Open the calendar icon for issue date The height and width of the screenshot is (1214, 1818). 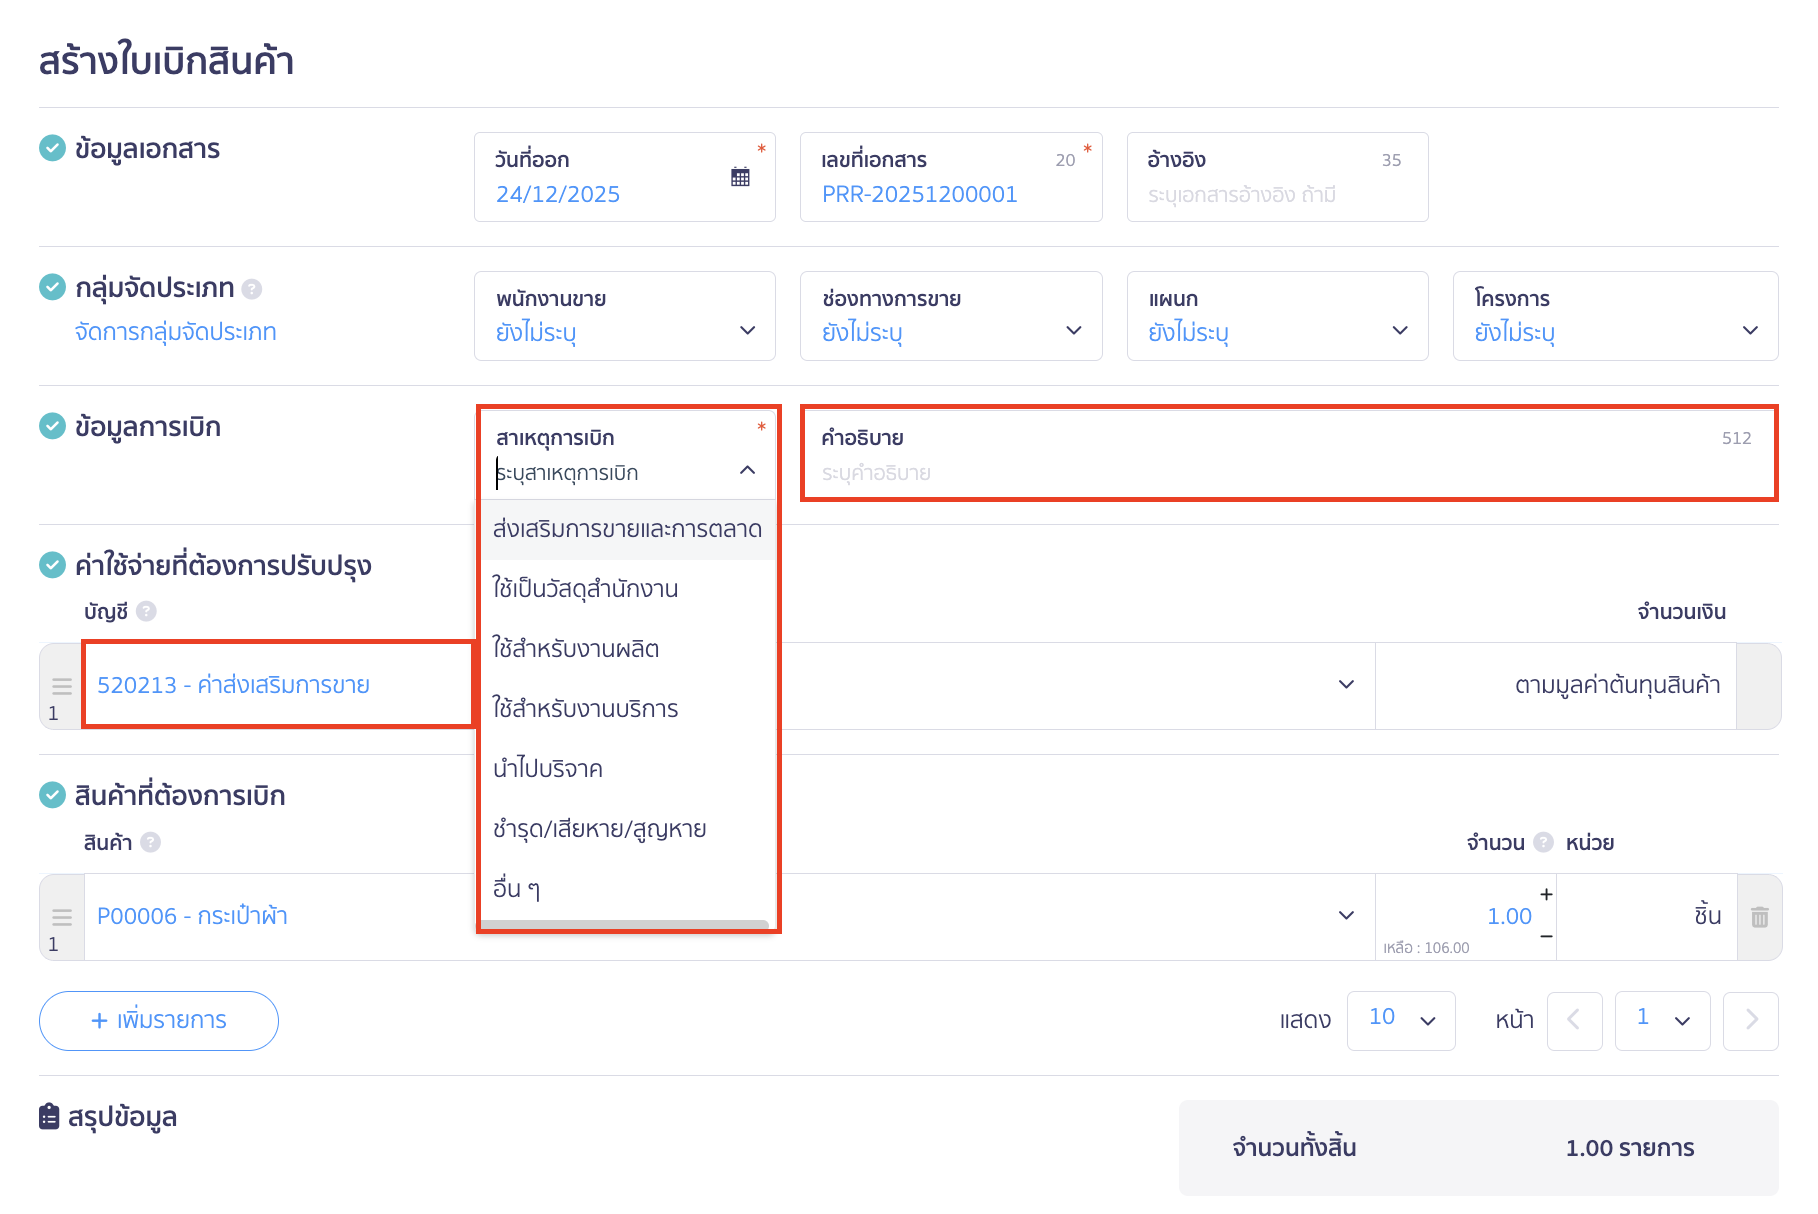(740, 177)
